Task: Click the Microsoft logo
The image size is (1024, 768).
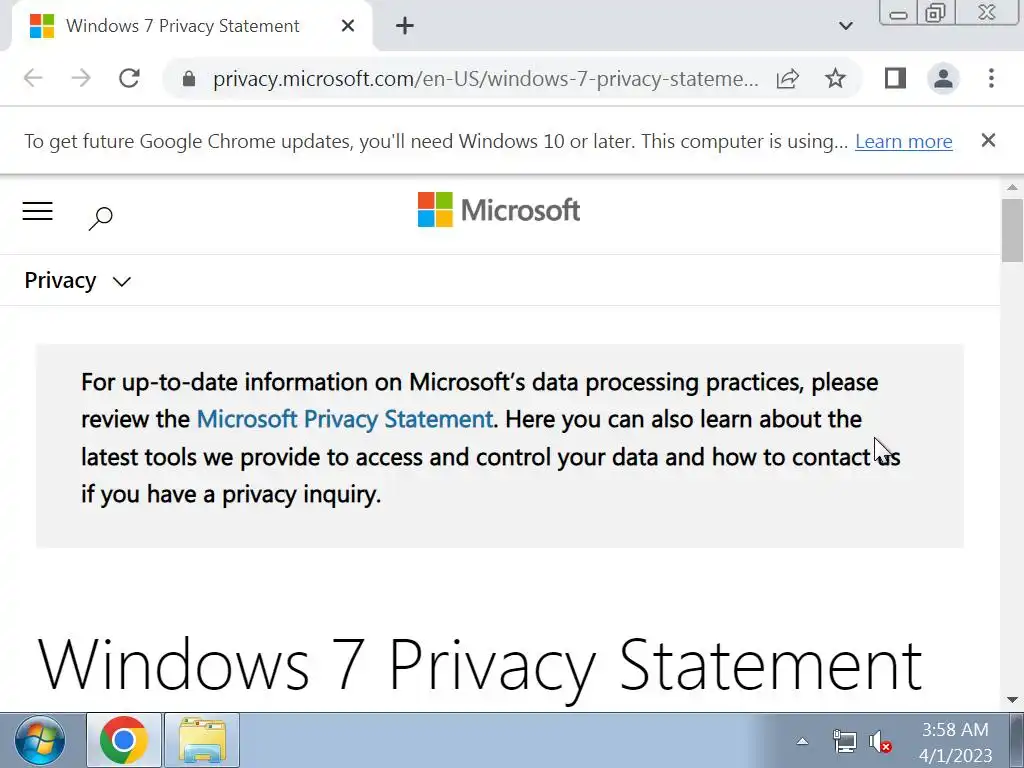Action: click(499, 210)
